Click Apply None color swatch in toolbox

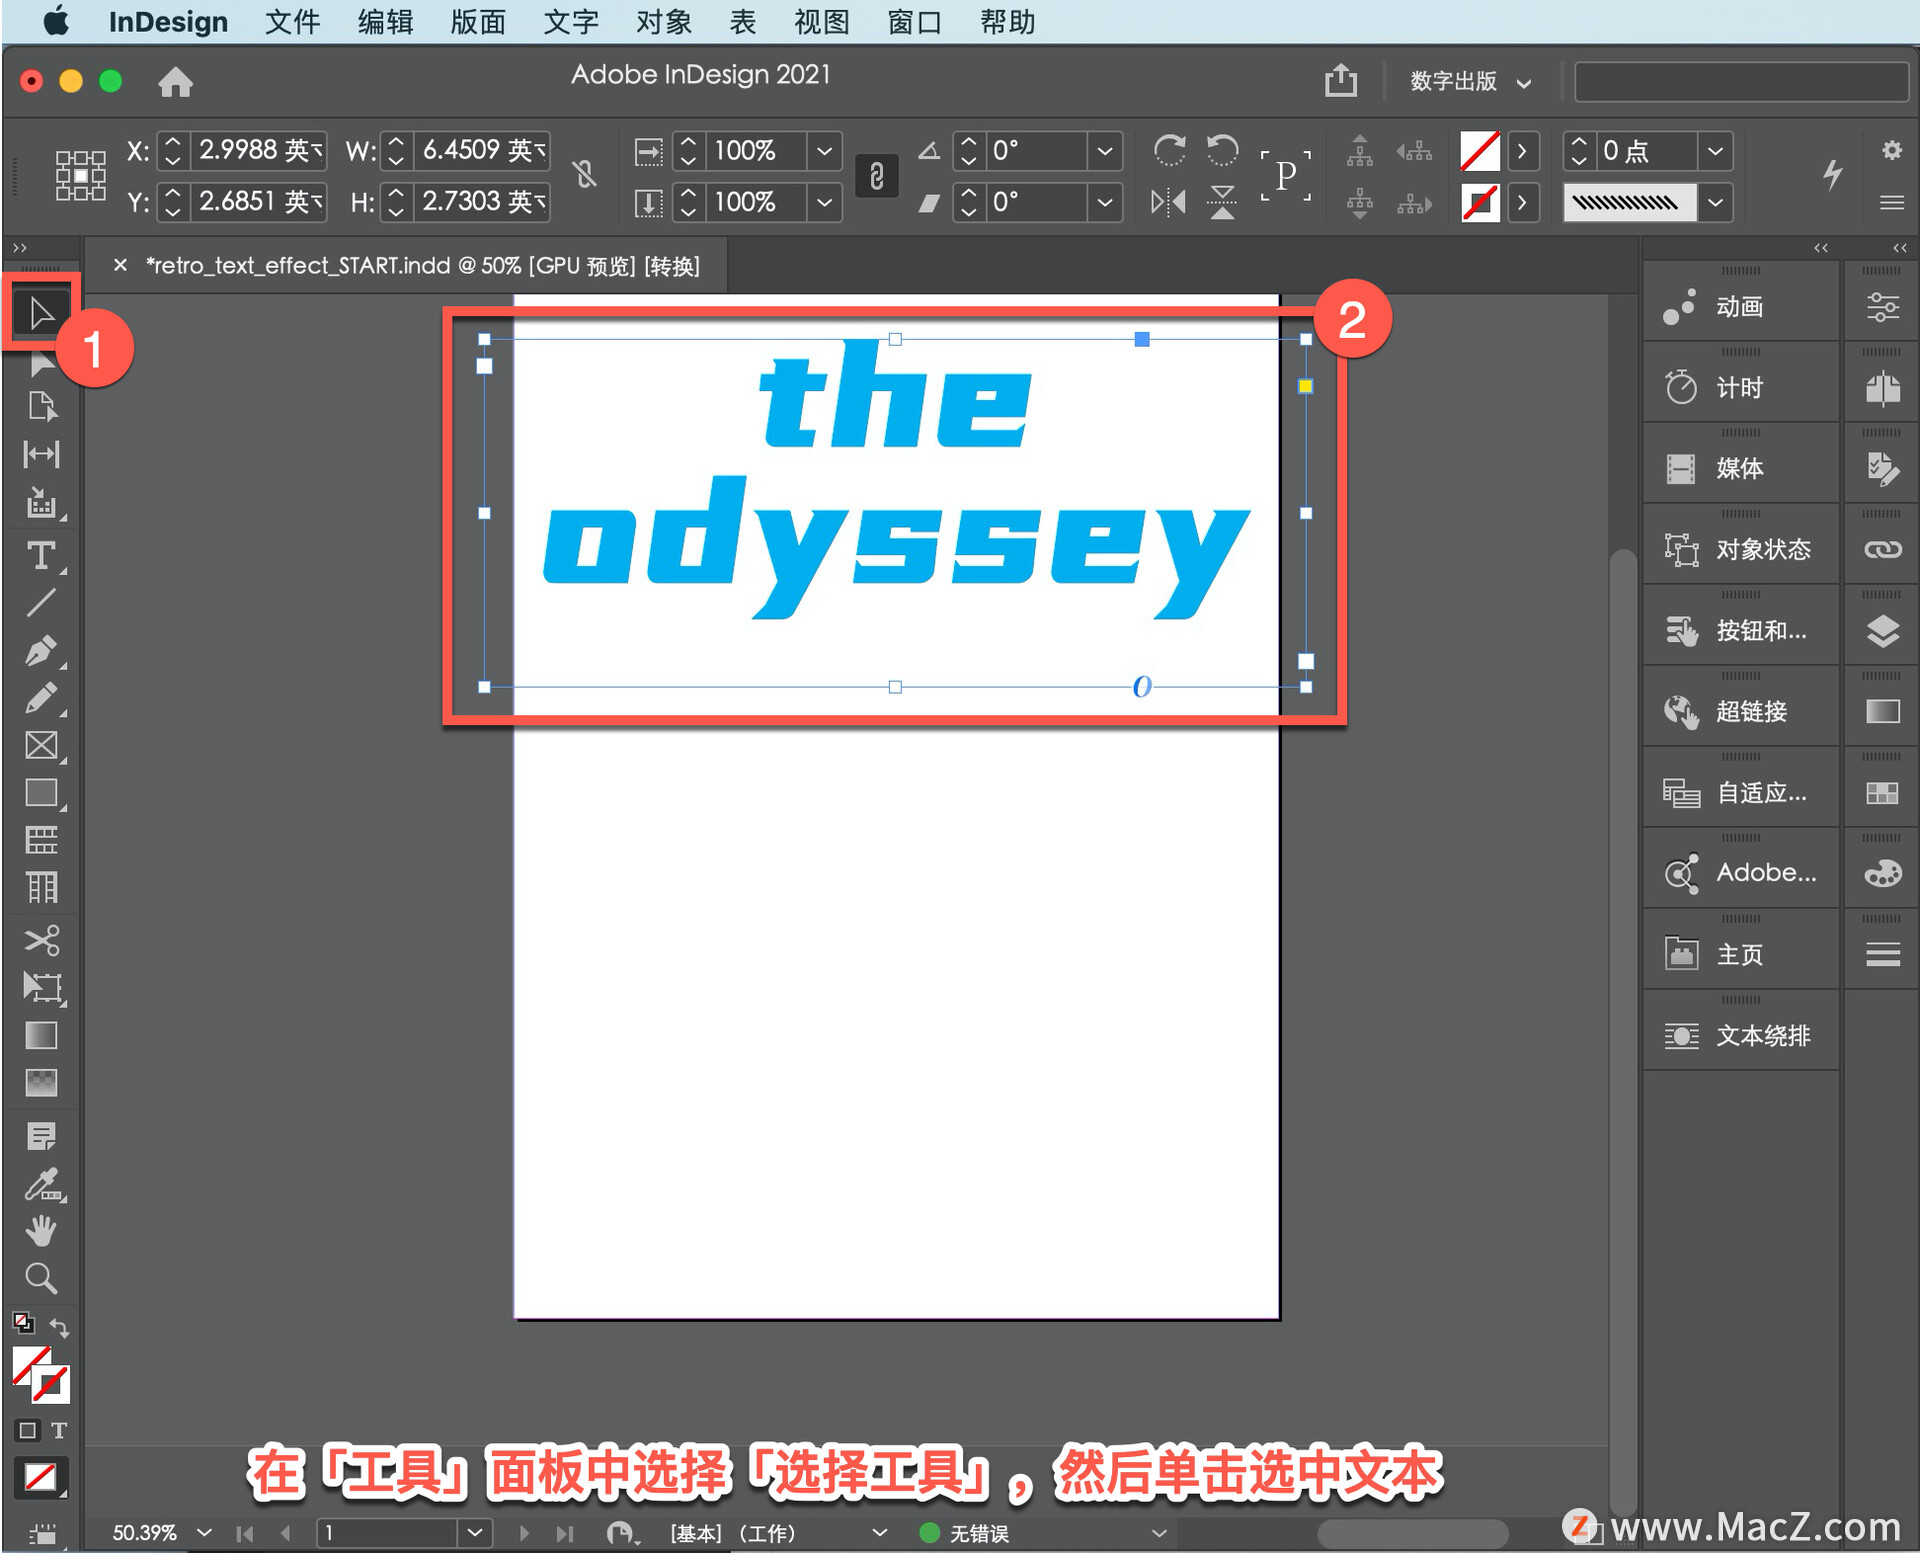[40, 1477]
